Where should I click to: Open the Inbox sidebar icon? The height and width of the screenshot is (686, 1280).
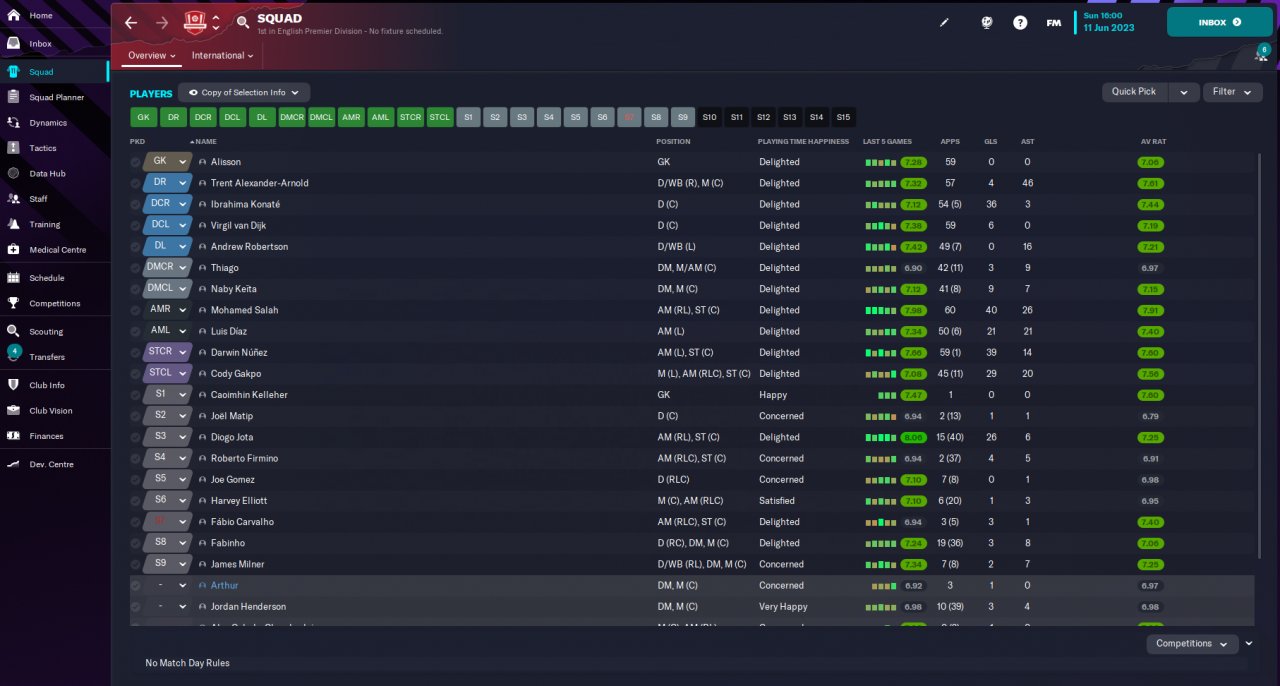tap(13, 44)
